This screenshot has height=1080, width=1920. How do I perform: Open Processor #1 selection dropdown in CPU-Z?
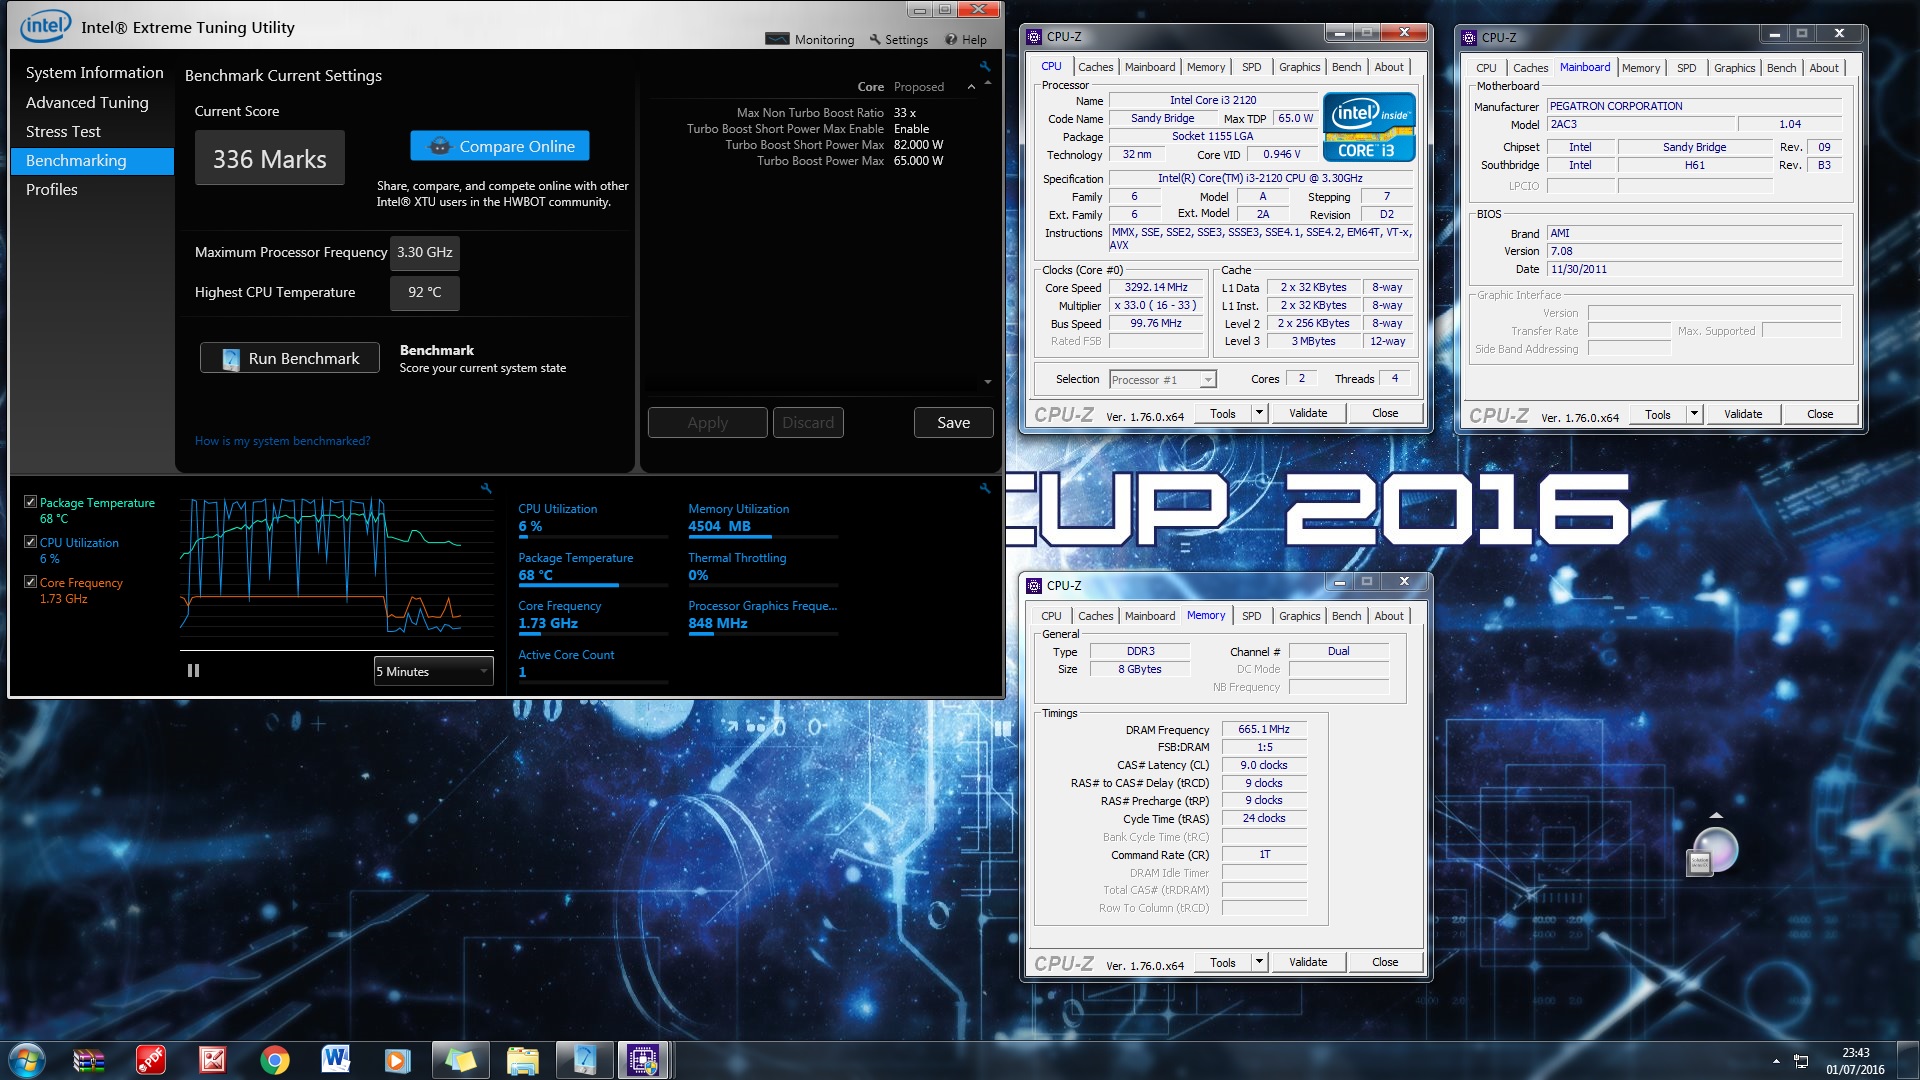click(x=1163, y=379)
